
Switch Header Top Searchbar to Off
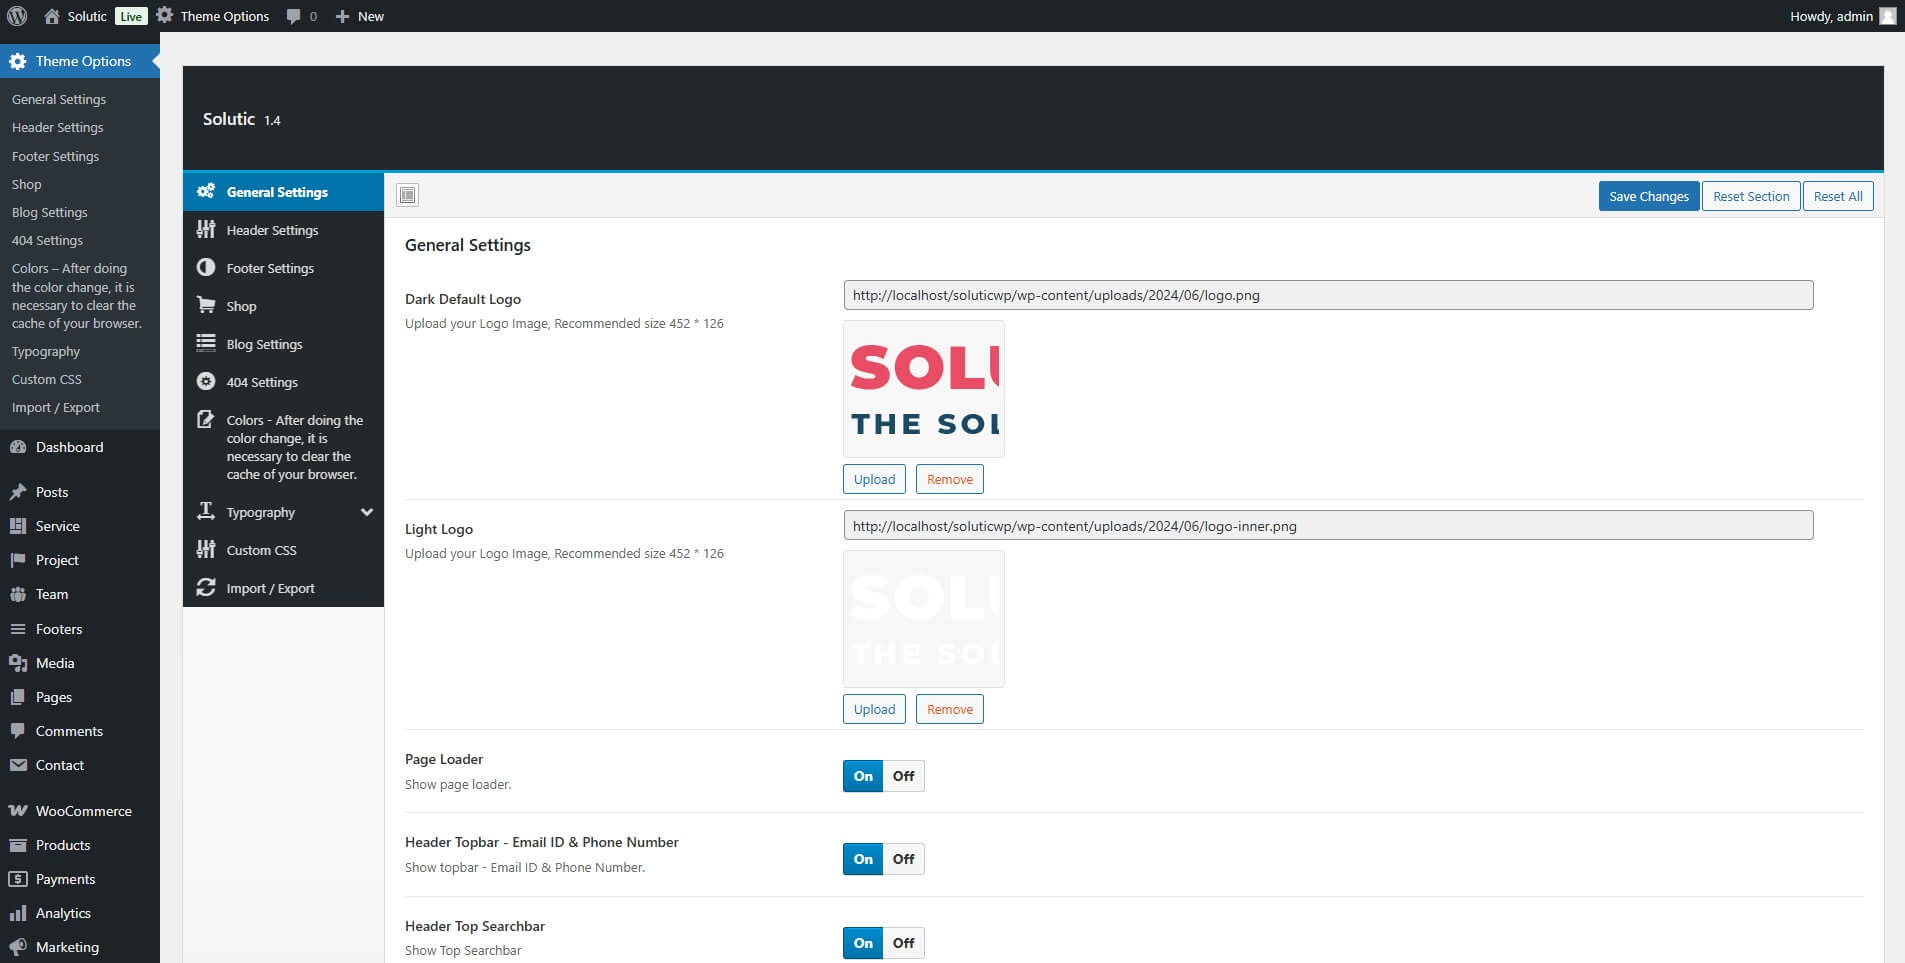(x=903, y=943)
